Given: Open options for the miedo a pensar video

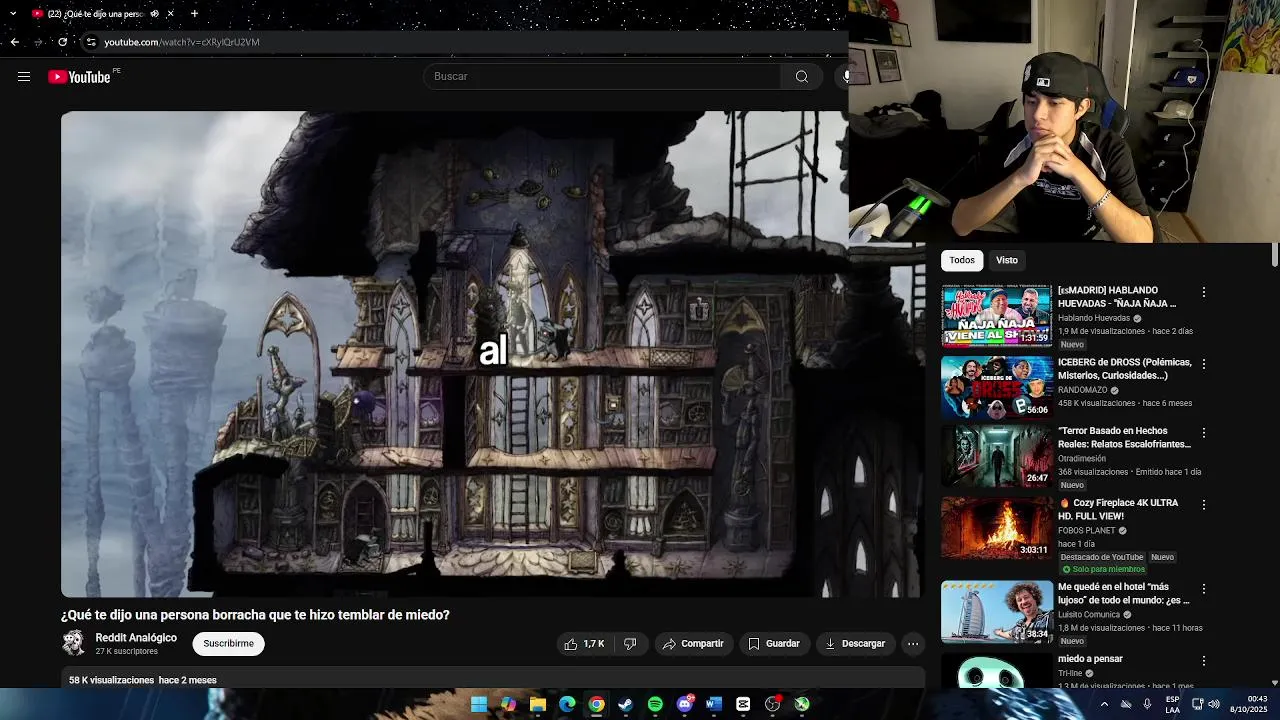Looking at the screenshot, I should 1204,661.
